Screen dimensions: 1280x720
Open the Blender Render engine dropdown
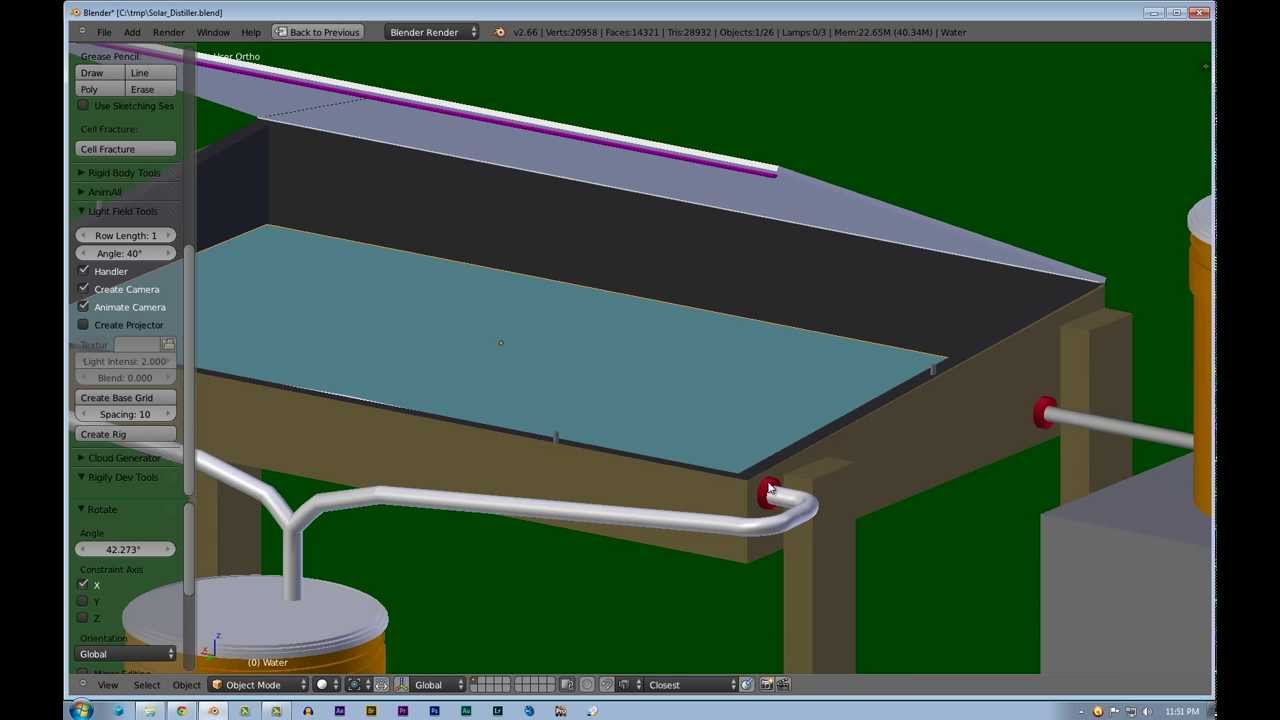(x=431, y=32)
